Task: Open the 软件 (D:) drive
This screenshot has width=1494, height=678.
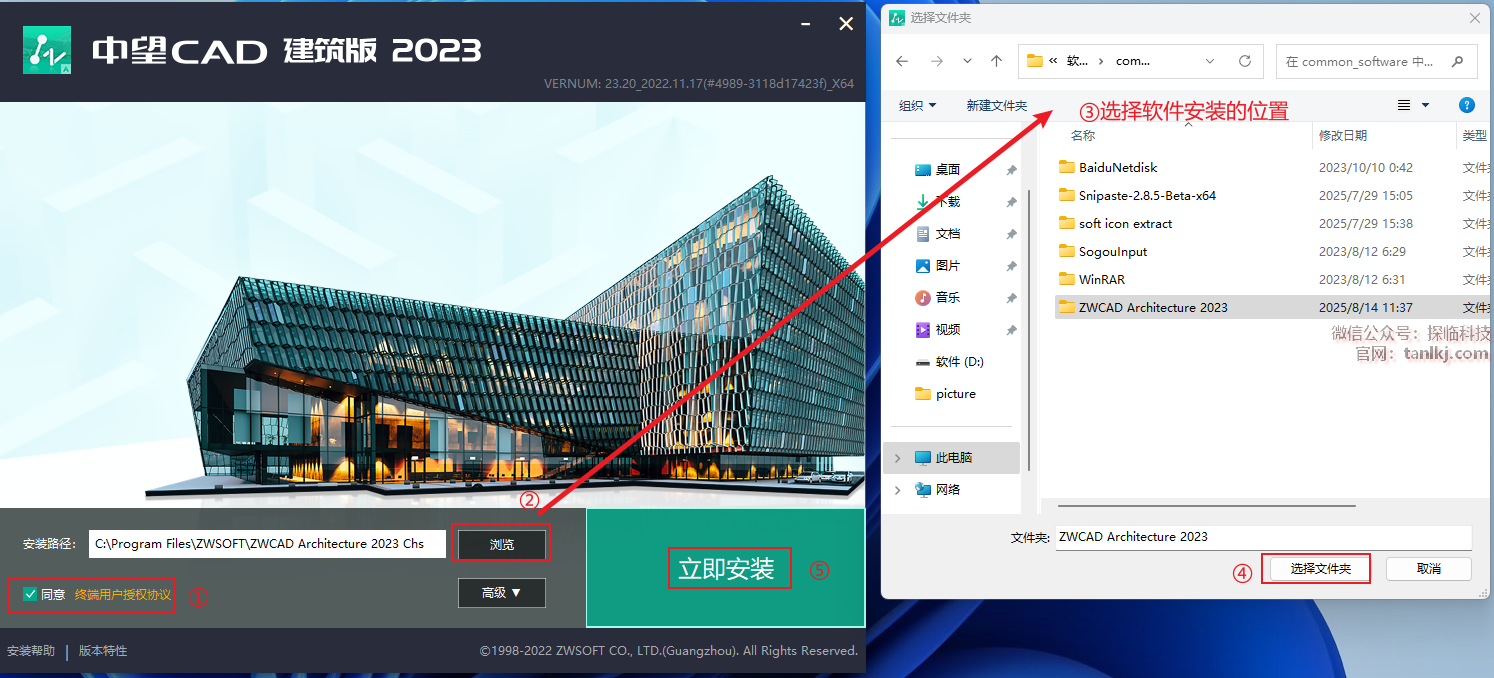Action: point(958,362)
